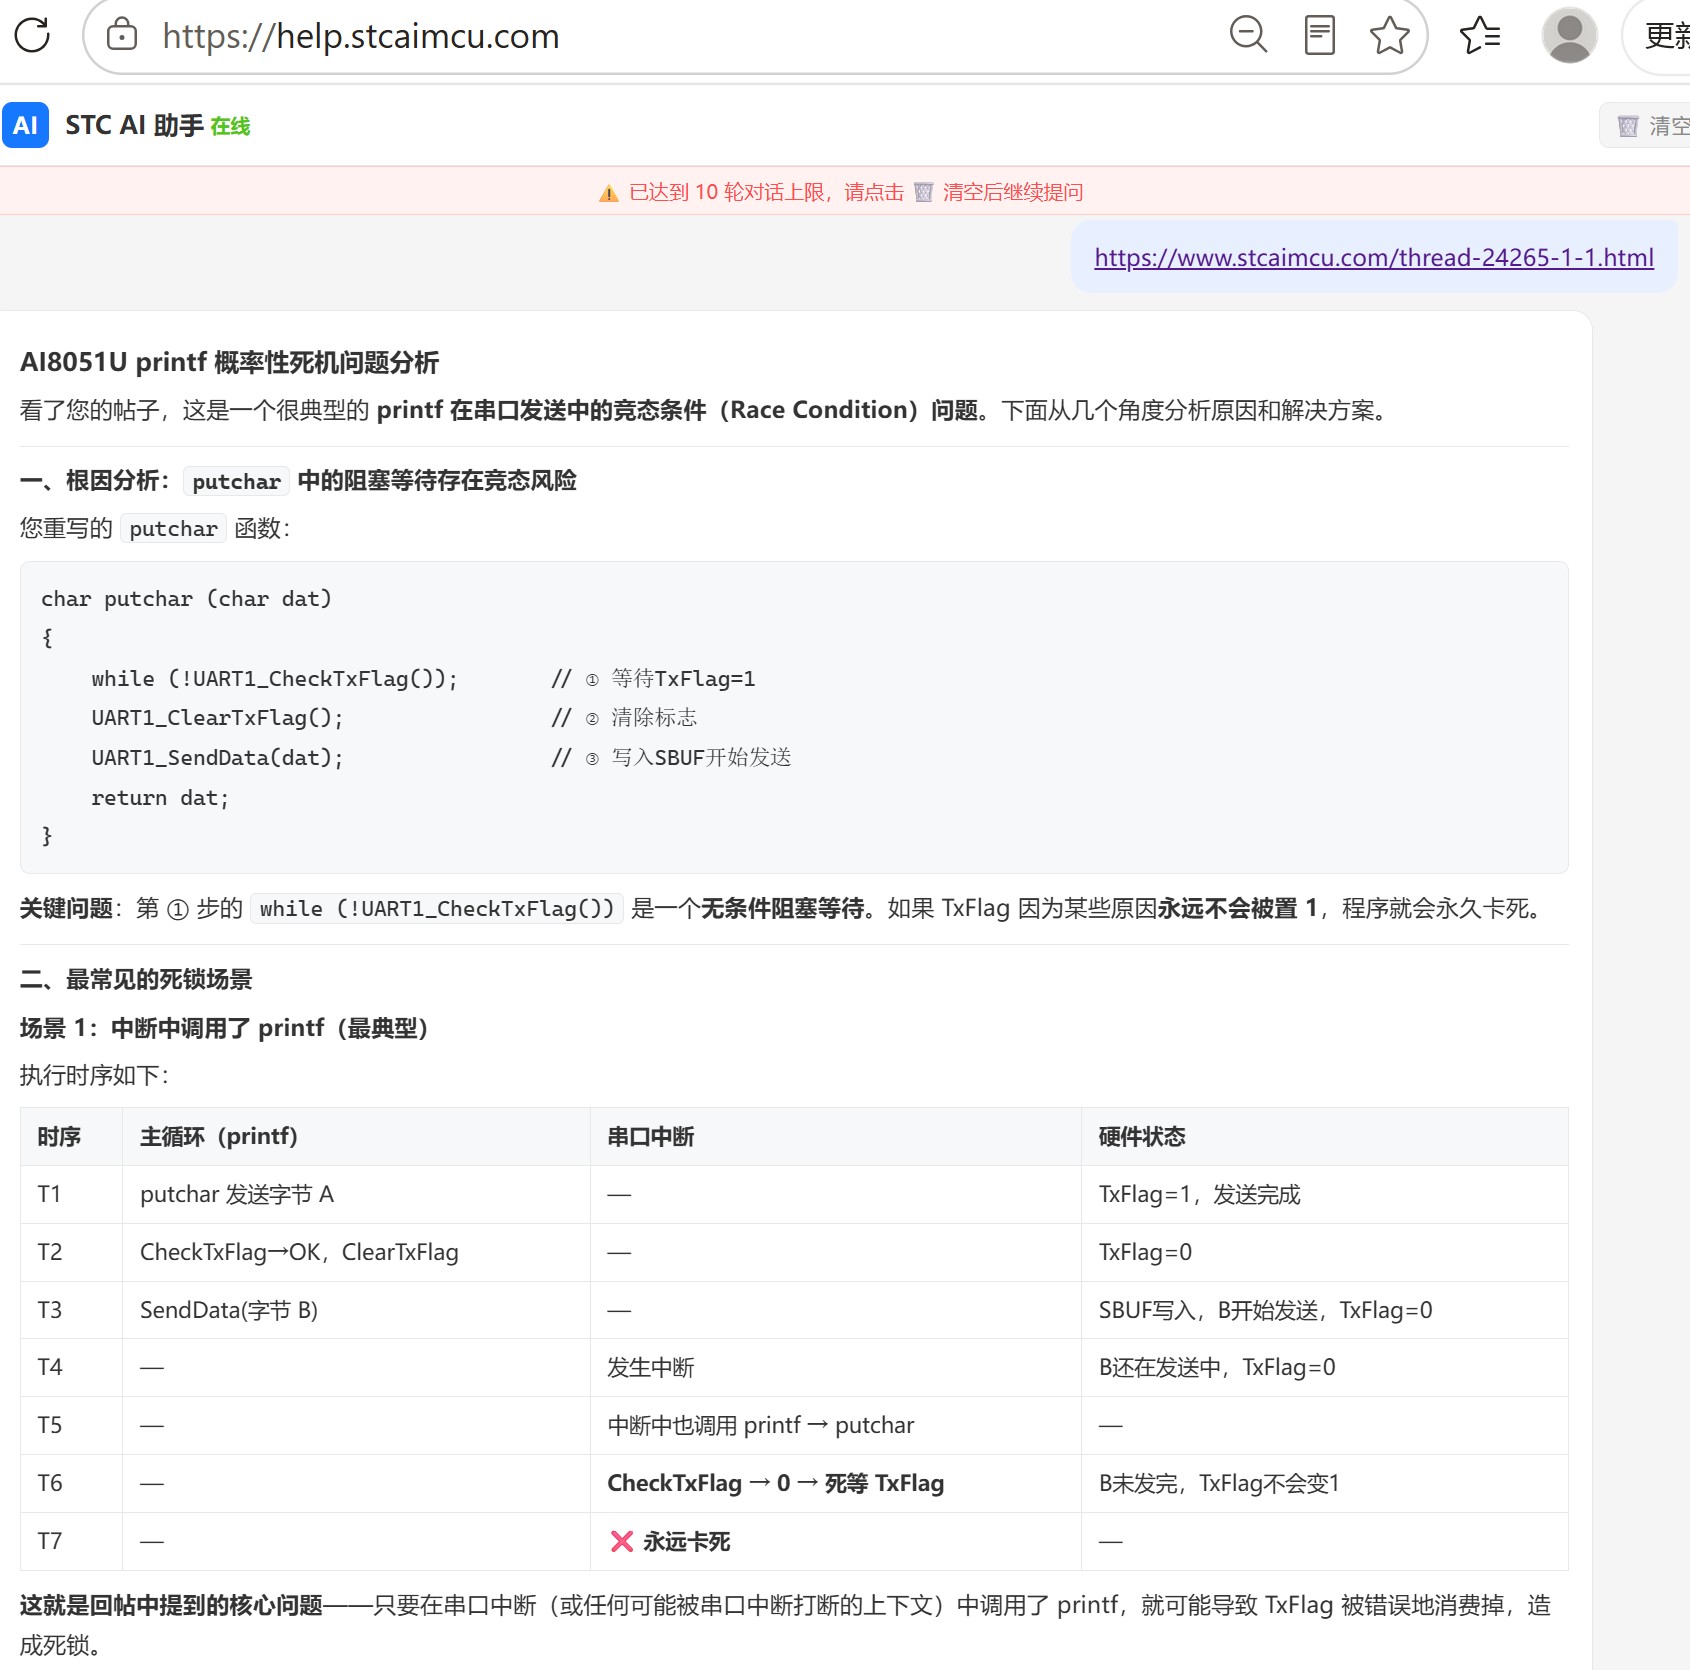The width and height of the screenshot is (1690, 1670).
Task: Click comment 等待TxFlag=1
Action: coord(683,678)
